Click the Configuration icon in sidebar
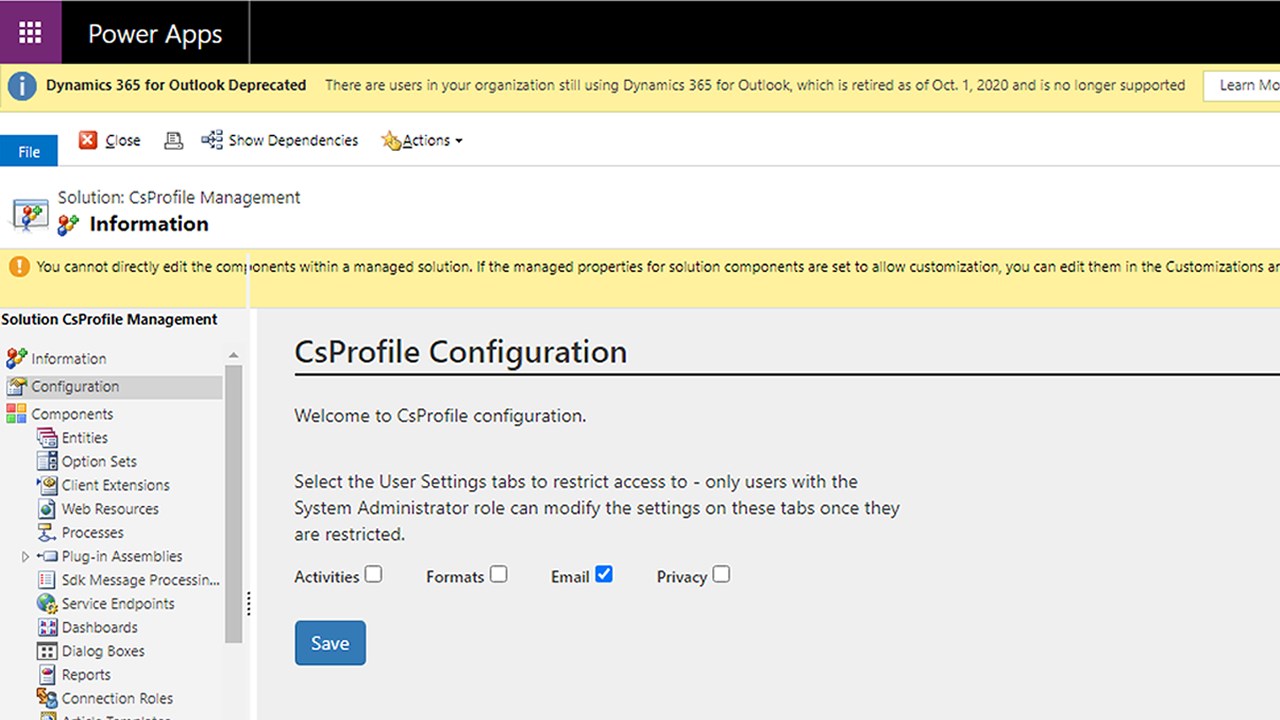Screen dimensions: 1280x720 pyautogui.click(x=17, y=386)
